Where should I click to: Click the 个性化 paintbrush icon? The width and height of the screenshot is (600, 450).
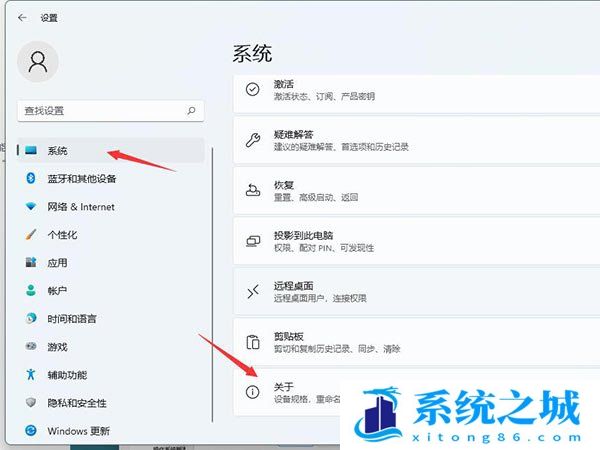[x=30, y=235]
